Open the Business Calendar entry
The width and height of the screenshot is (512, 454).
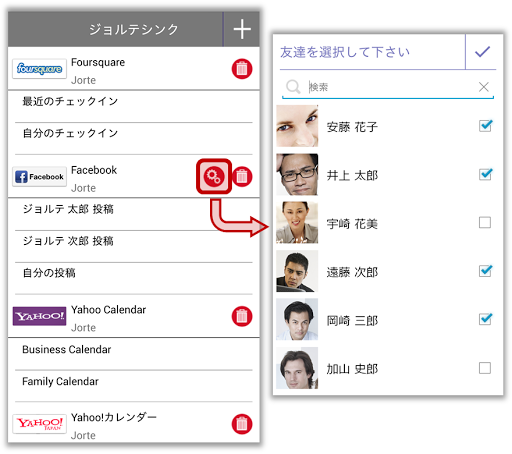click(134, 354)
